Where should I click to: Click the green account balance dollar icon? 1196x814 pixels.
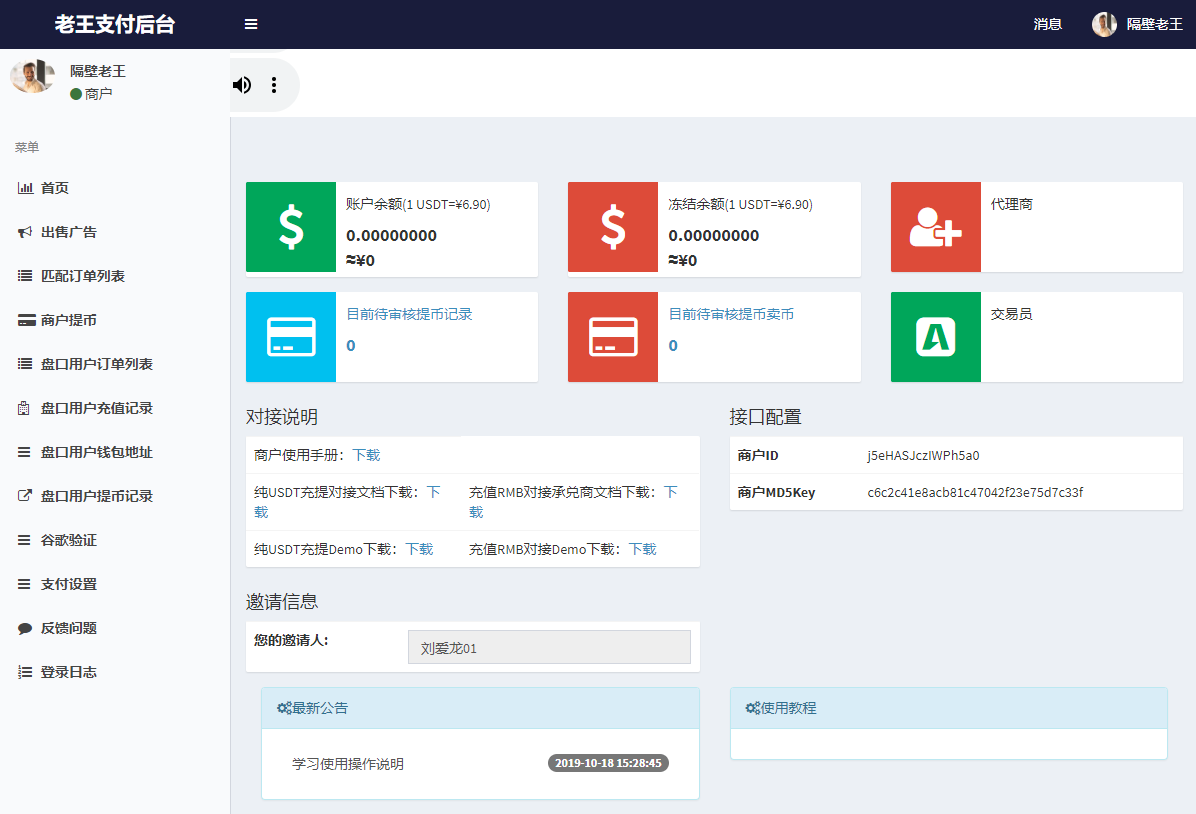(291, 228)
